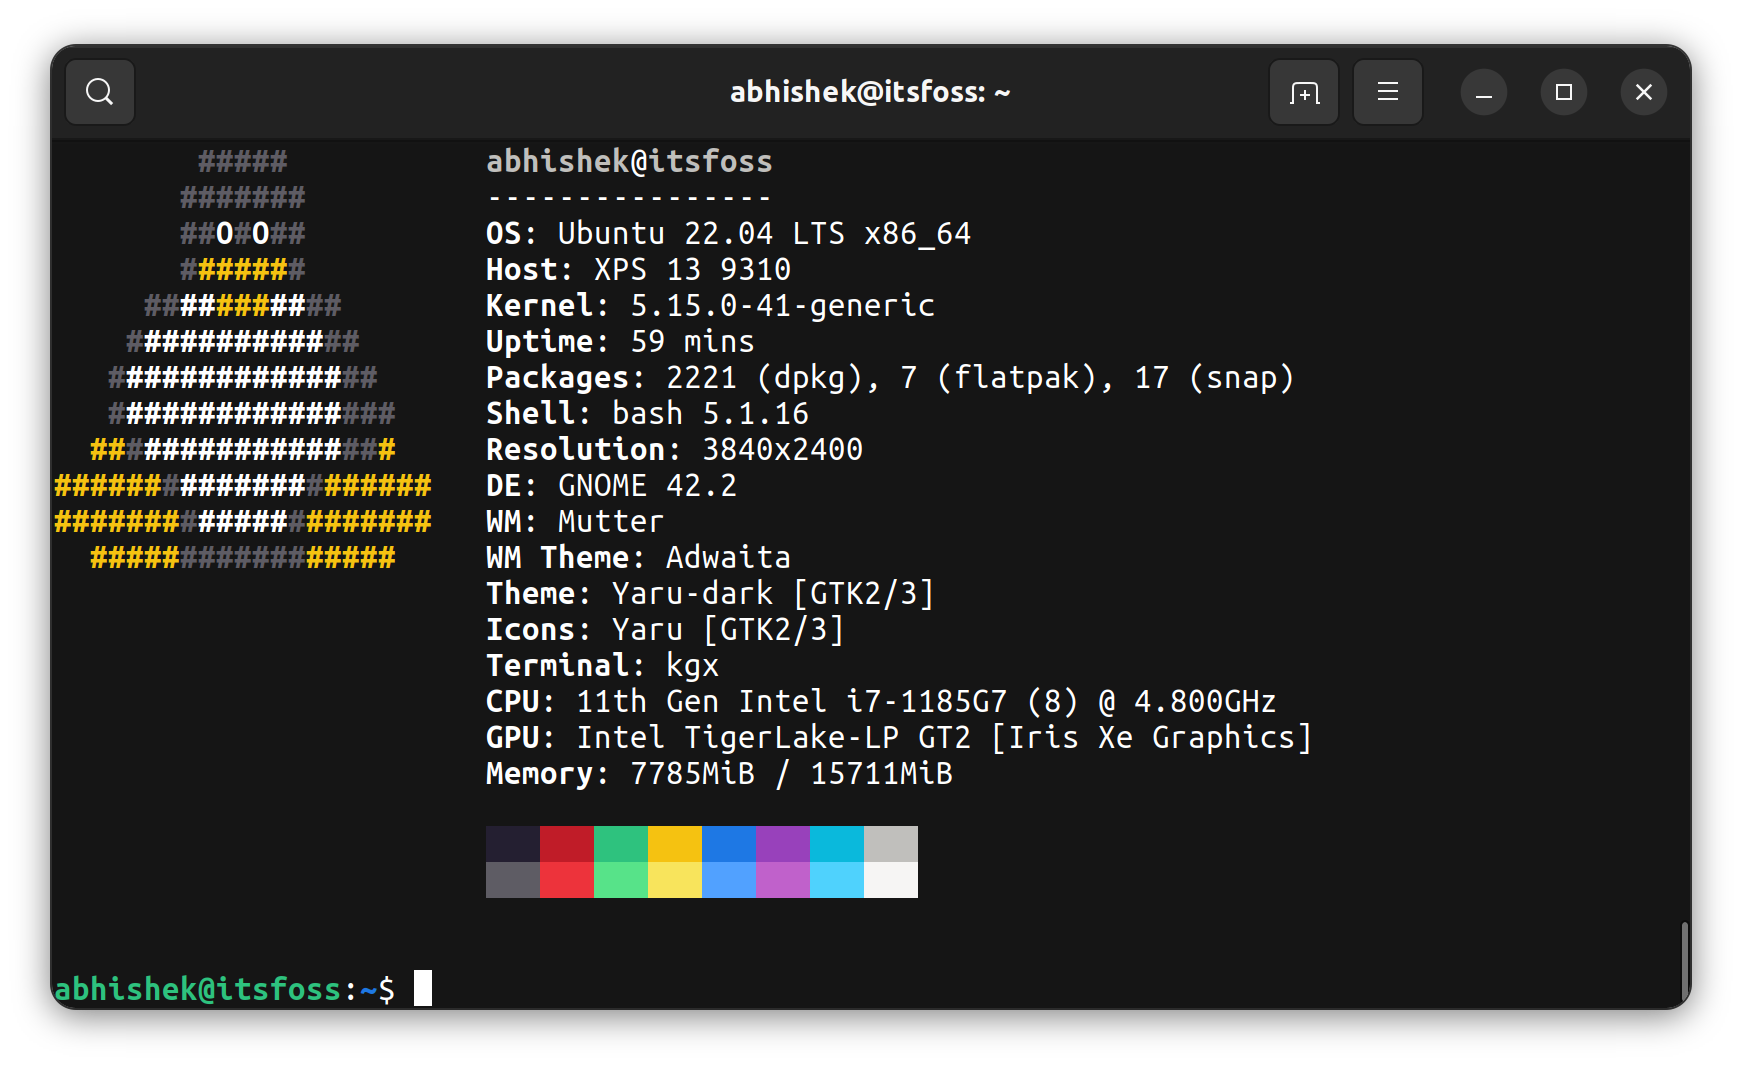Click the green top-row color block

pyautogui.click(x=621, y=844)
